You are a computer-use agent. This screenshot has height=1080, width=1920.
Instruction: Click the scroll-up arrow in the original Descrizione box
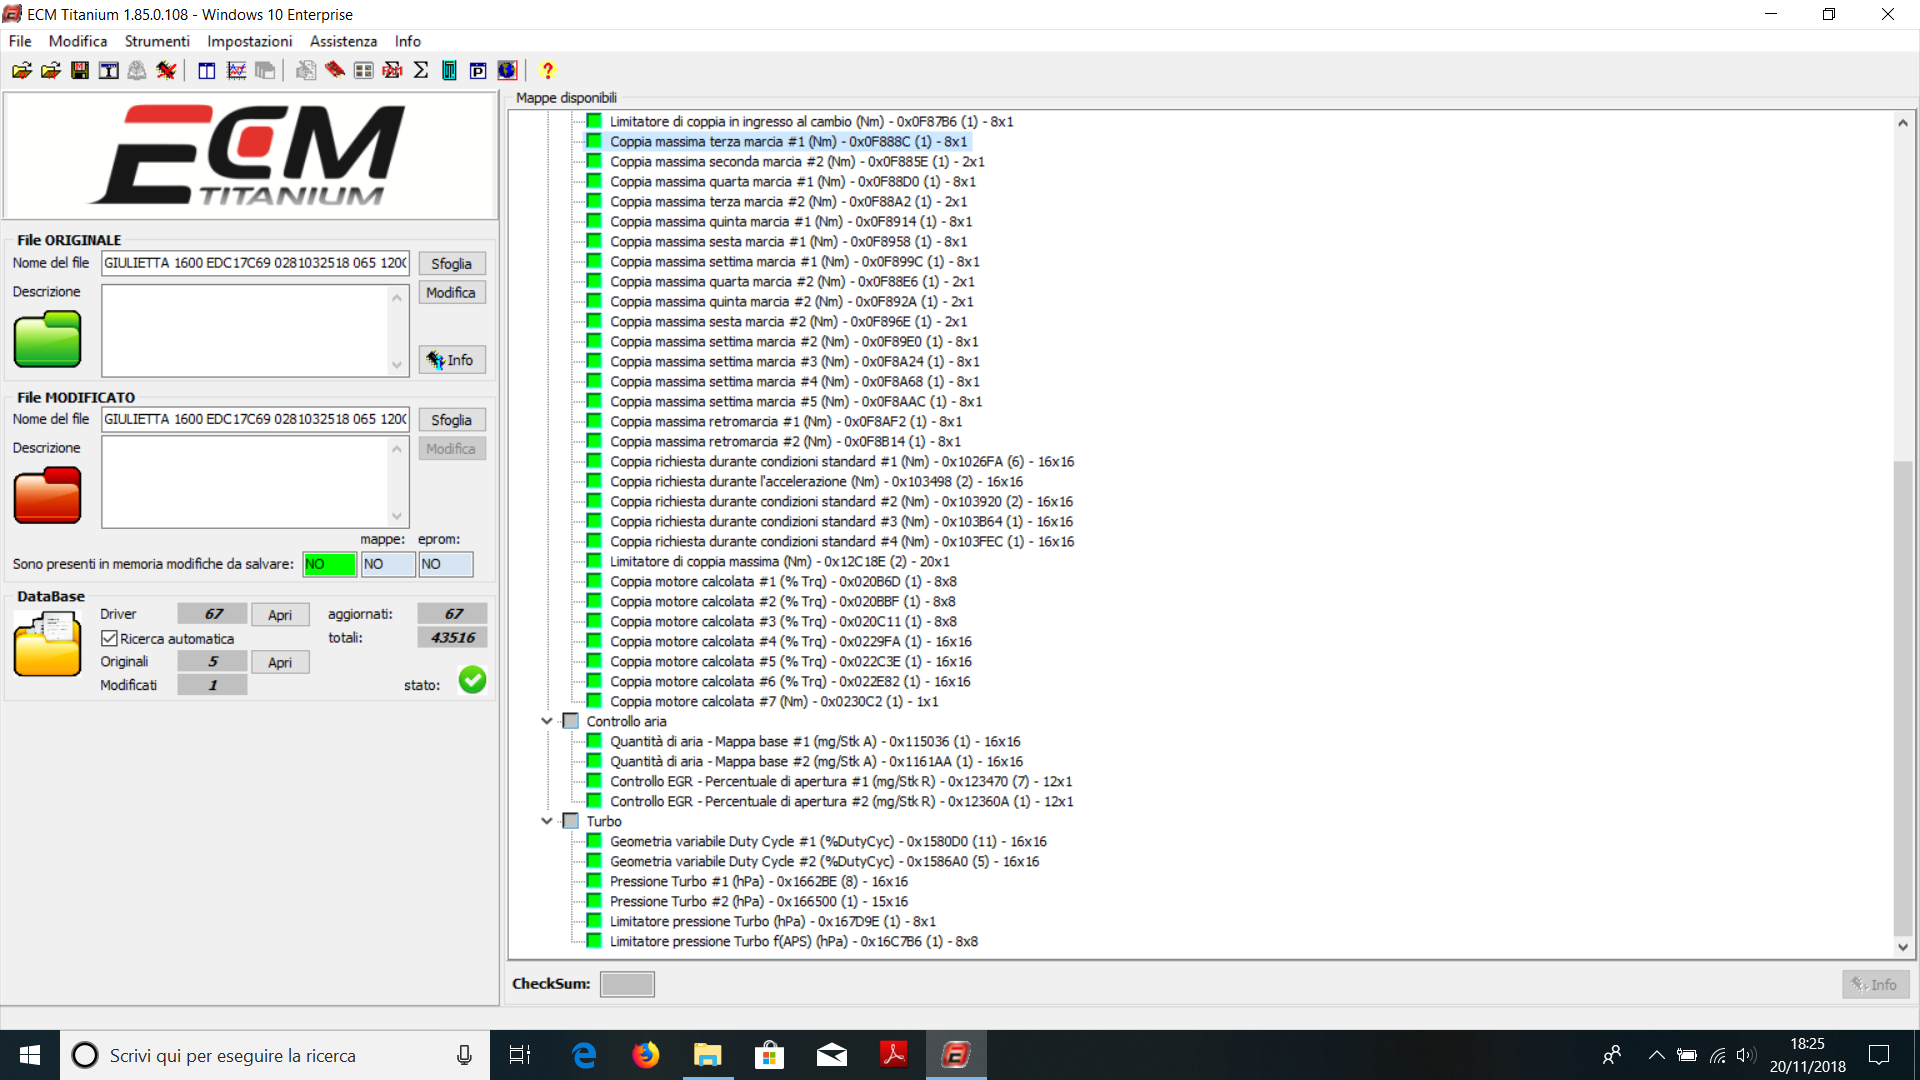click(x=397, y=298)
